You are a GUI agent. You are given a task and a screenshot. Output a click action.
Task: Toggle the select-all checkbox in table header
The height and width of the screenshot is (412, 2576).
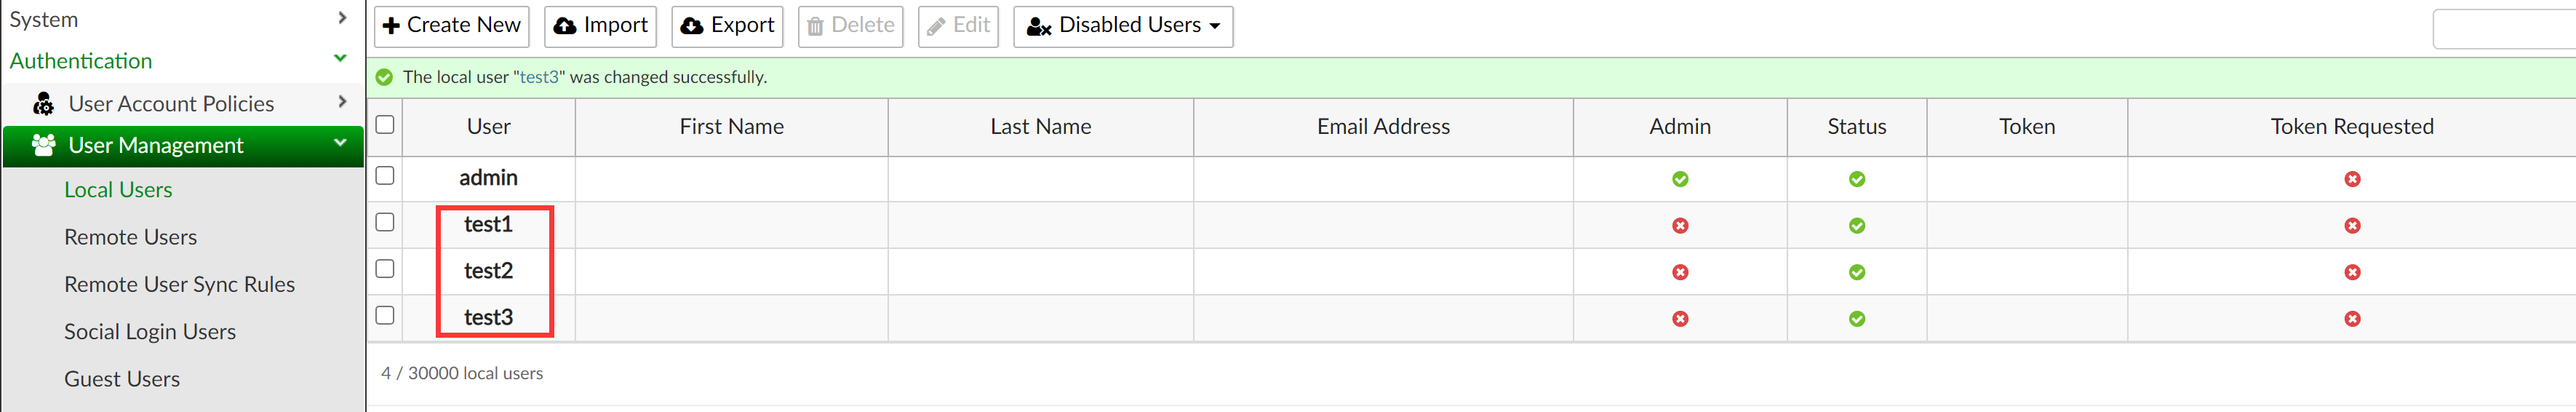[385, 125]
